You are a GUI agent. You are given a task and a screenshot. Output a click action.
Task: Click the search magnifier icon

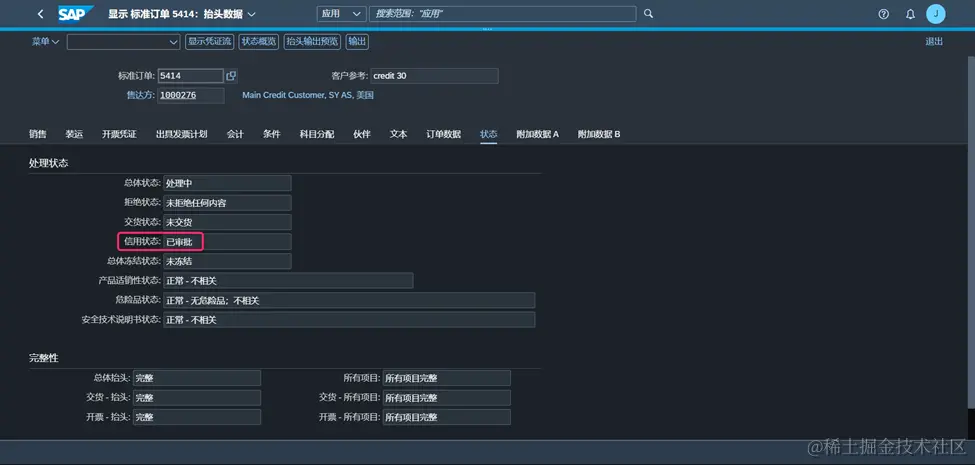pyautogui.click(x=648, y=14)
